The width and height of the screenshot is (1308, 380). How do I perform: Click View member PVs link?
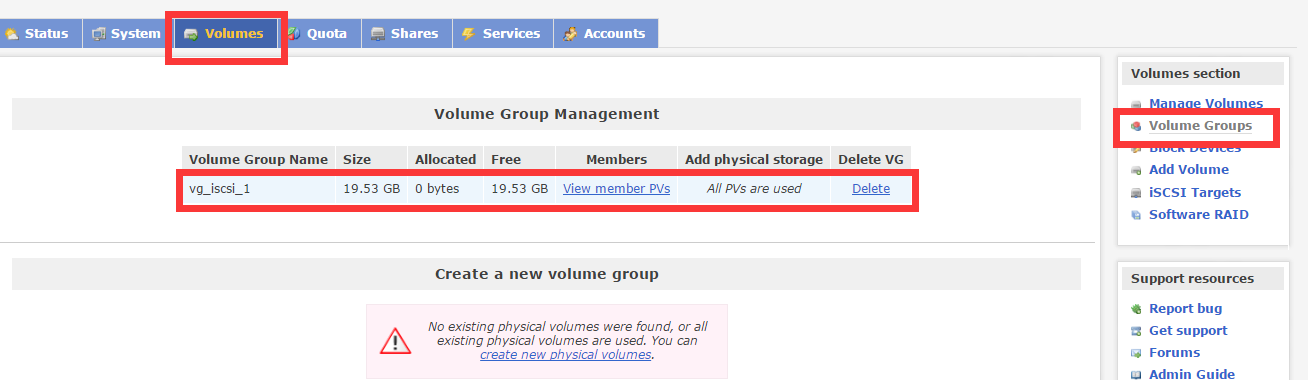tap(616, 188)
